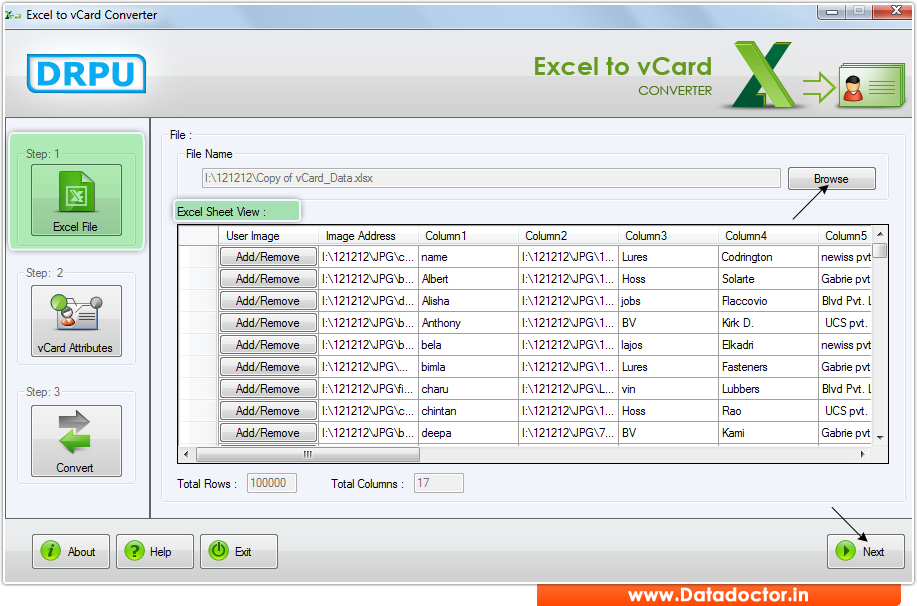Click Add/Remove in the 'Albert' row

pyautogui.click(x=268, y=279)
